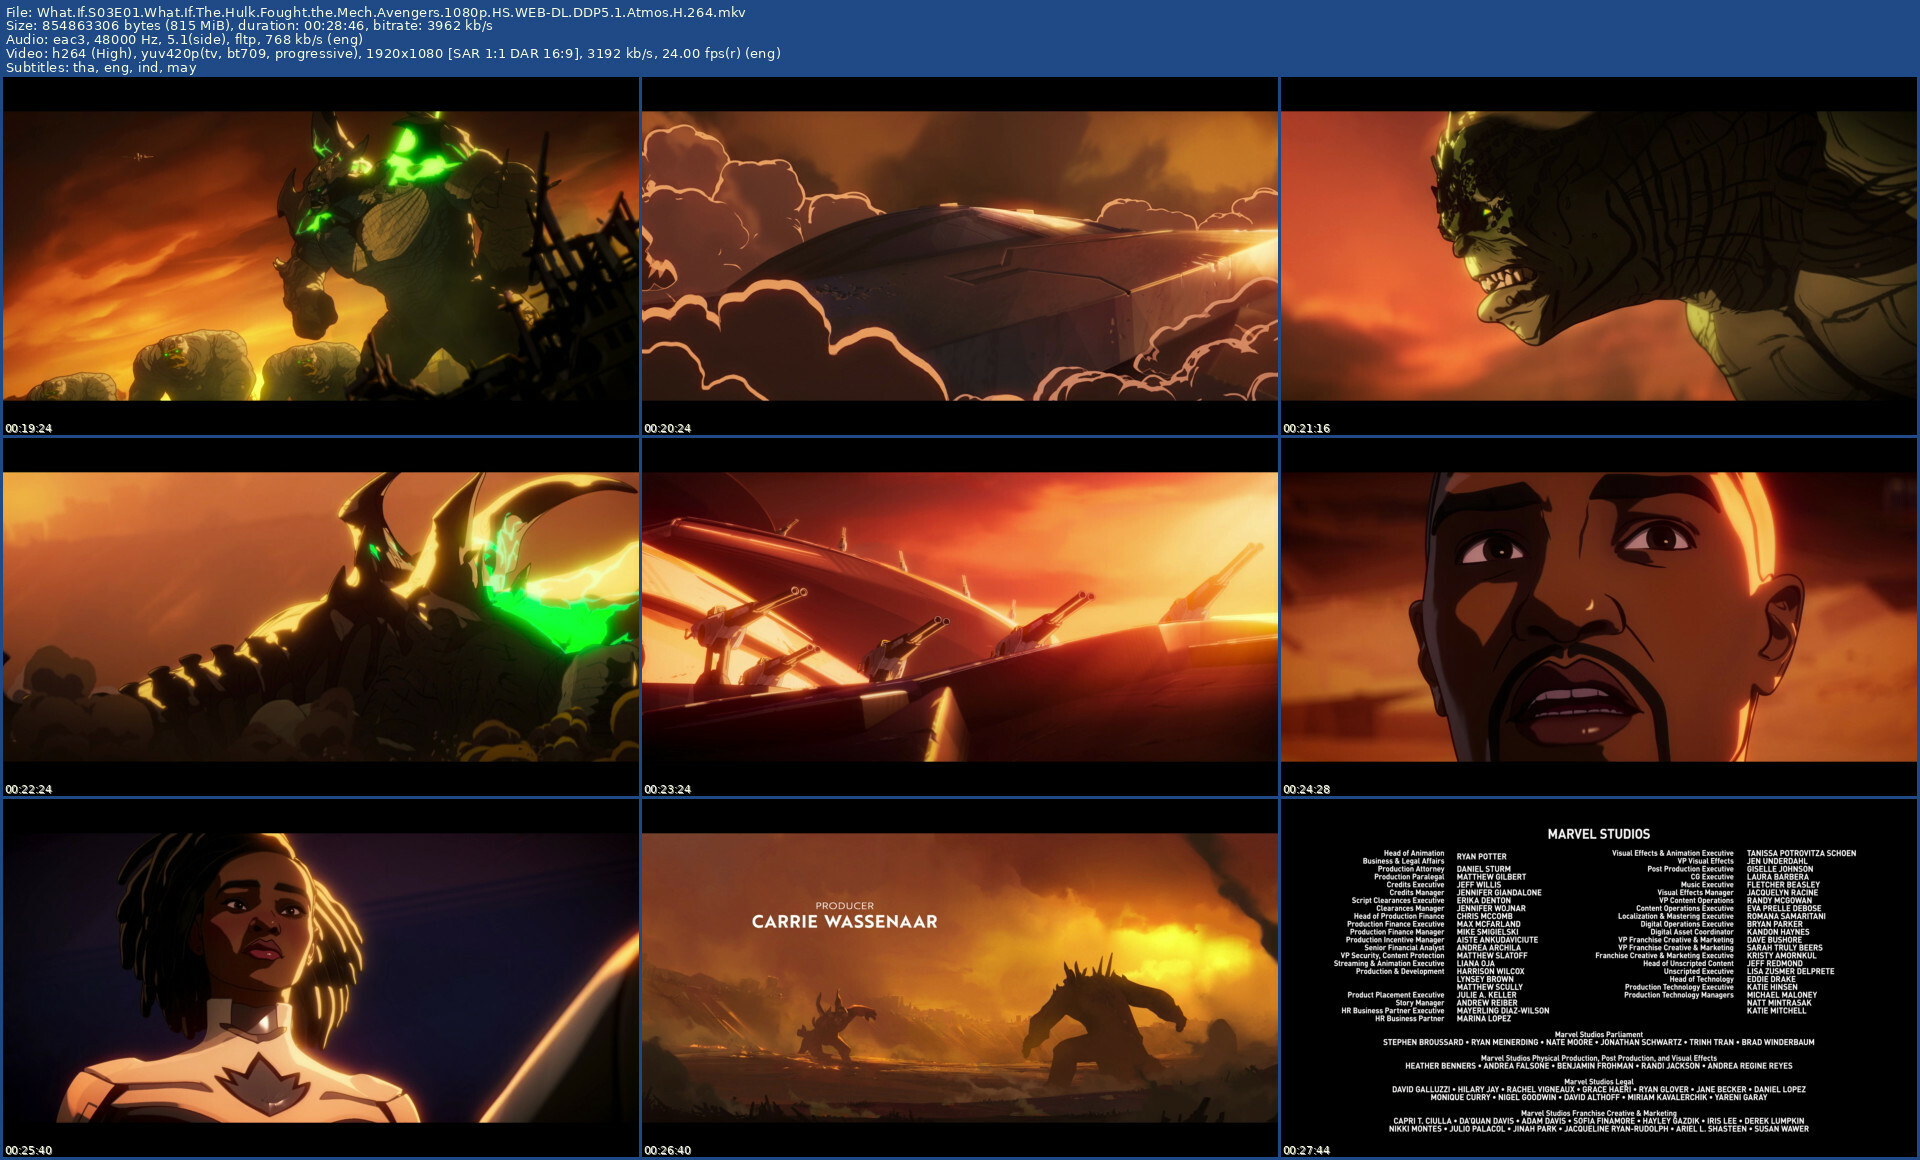Click the 00:24:28 timestamp label
The height and width of the screenshot is (1160, 1920).
[1307, 789]
